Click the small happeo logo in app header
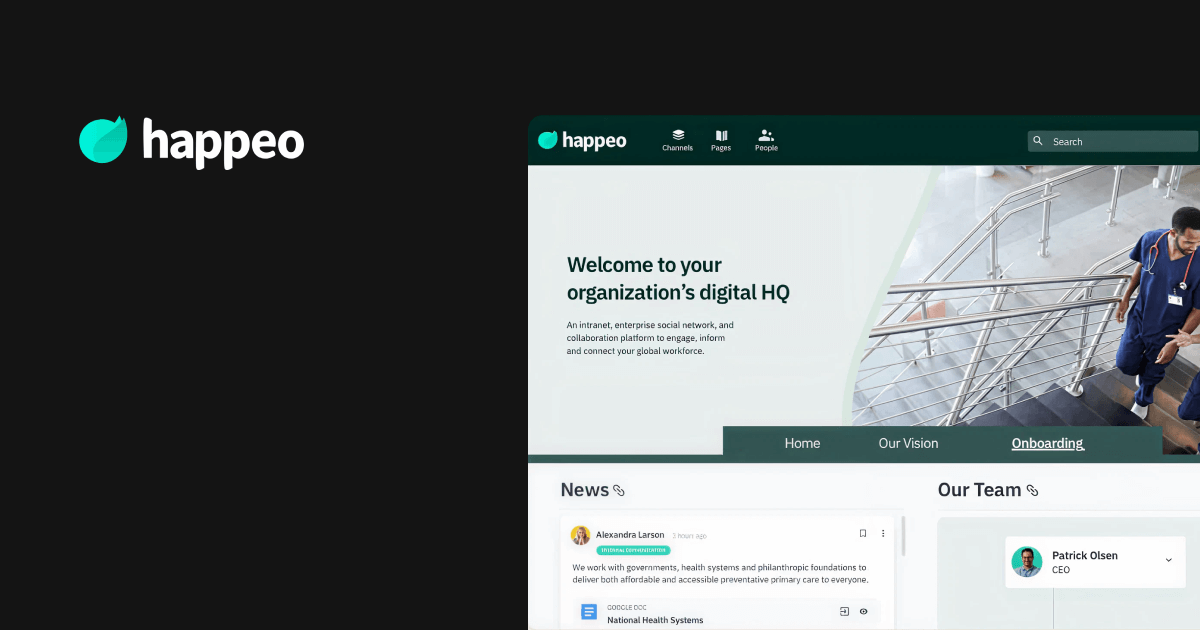1200x630 pixels. (582, 141)
